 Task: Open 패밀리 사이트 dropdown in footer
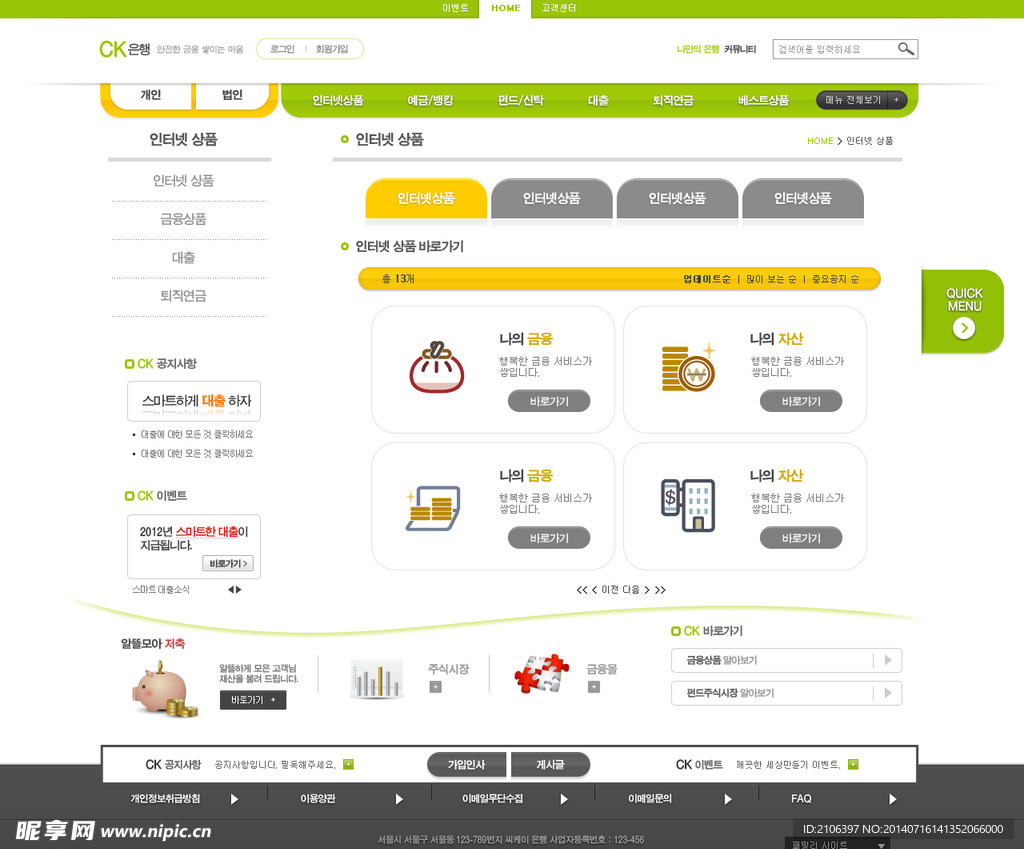pyautogui.click(x=838, y=844)
